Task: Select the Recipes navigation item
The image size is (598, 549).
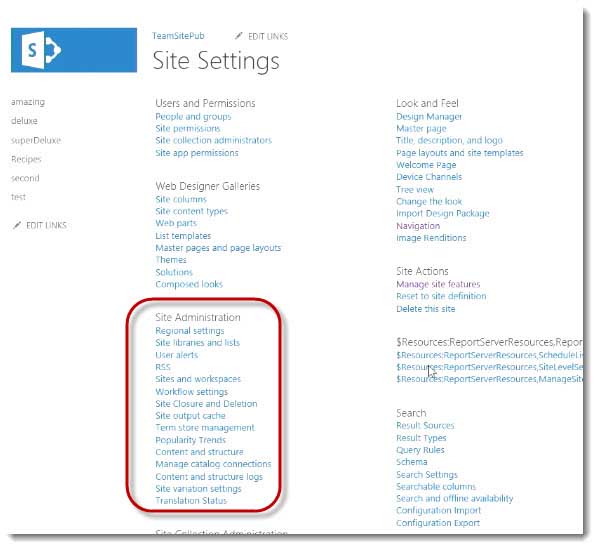Action: click(x=26, y=159)
